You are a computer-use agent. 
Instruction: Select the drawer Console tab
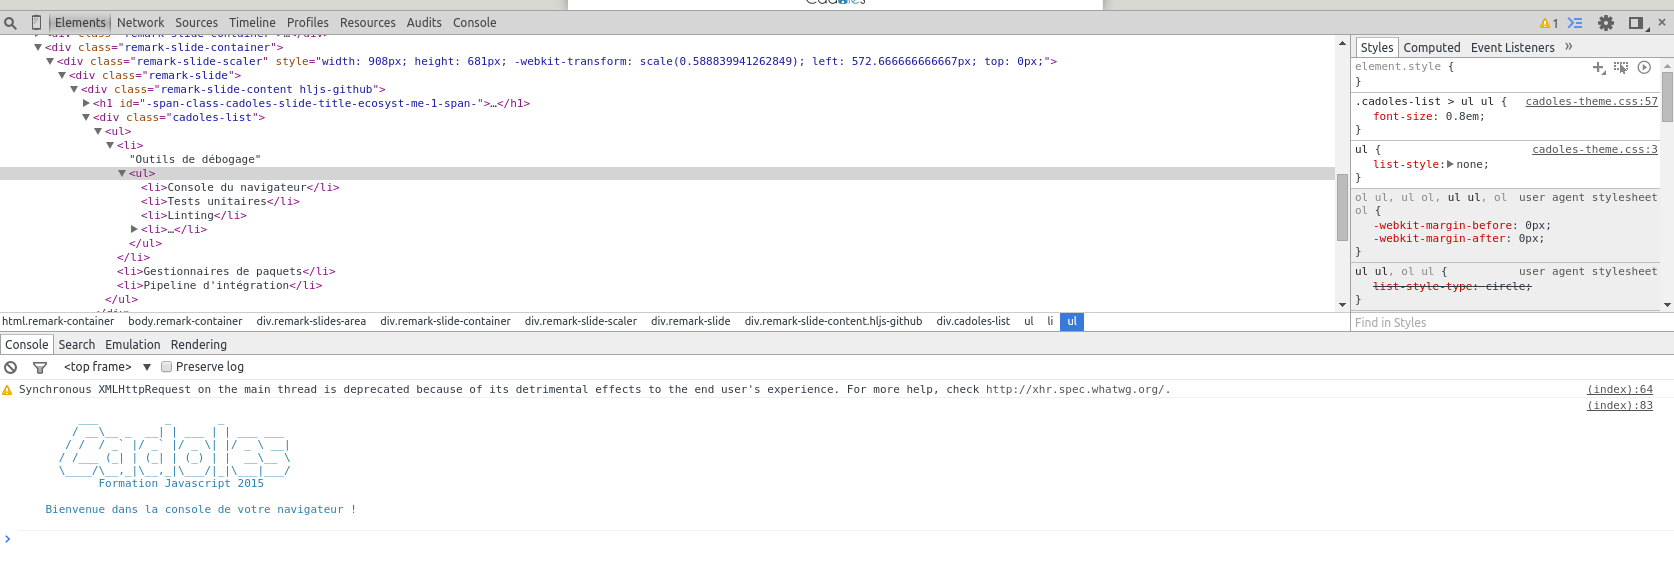(27, 344)
